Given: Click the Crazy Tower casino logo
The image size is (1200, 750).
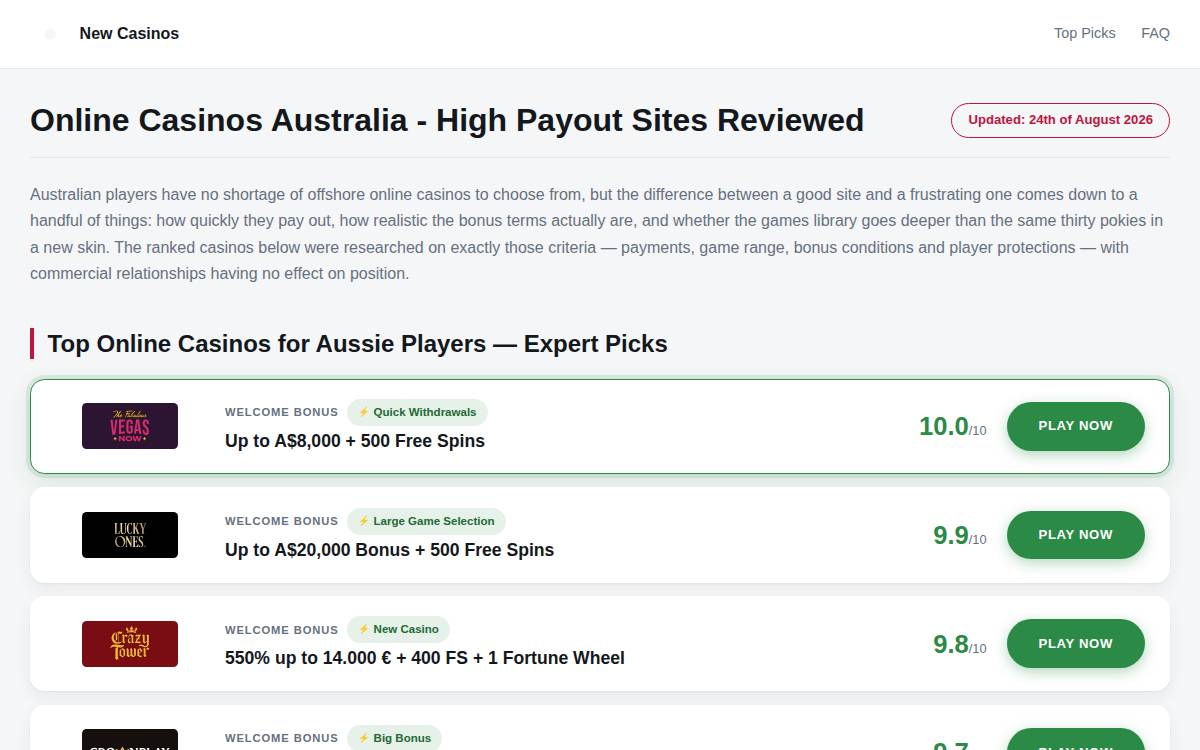Looking at the screenshot, I should (x=130, y=644).
